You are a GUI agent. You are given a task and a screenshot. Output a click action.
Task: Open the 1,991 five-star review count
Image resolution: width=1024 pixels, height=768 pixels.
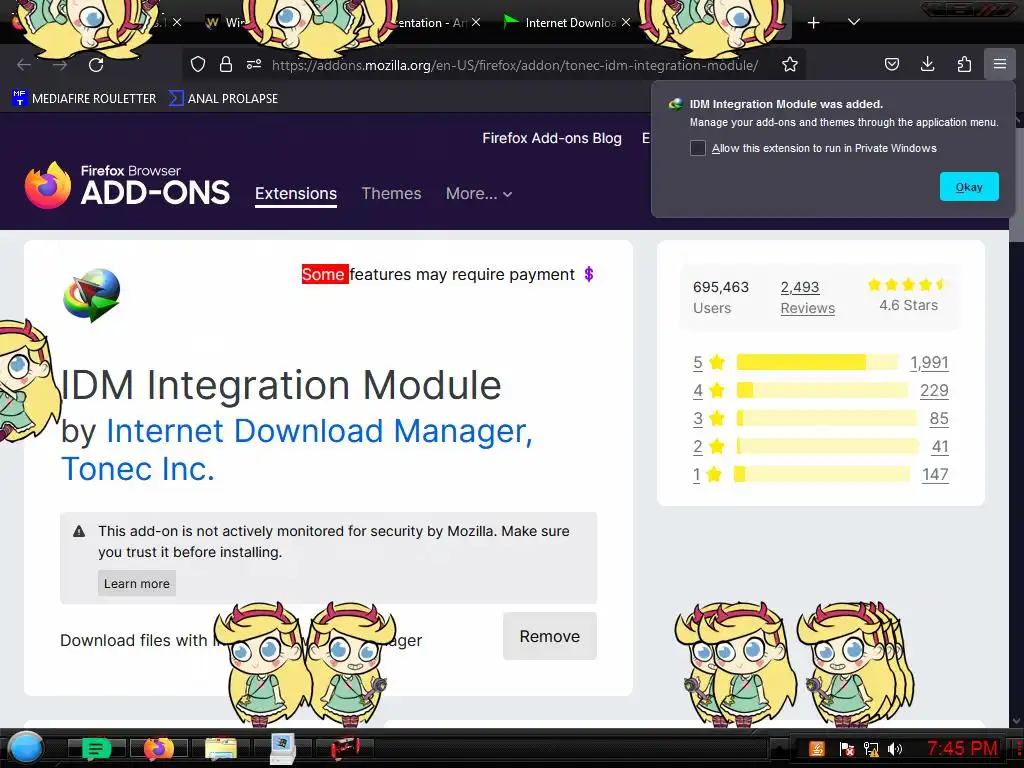point(929,362)
